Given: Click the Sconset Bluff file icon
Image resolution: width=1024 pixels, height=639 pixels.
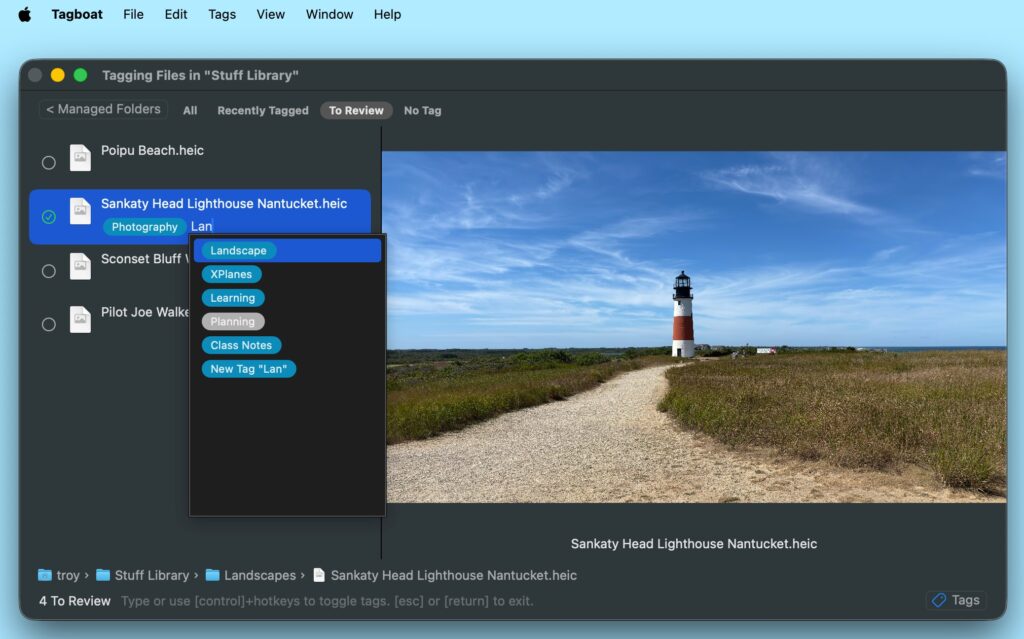Looking at the screenshot, I should tap(80, 266).
